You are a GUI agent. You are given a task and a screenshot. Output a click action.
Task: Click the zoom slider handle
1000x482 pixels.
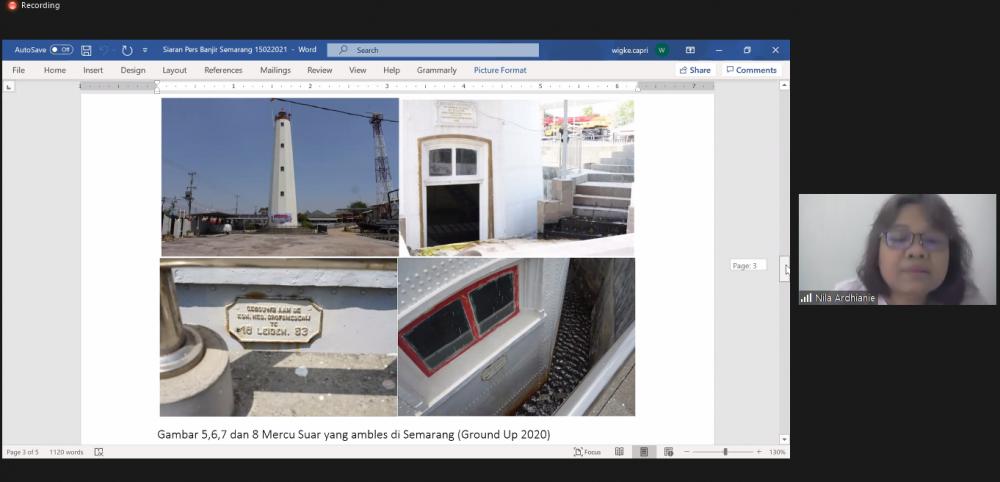point(725,452)
